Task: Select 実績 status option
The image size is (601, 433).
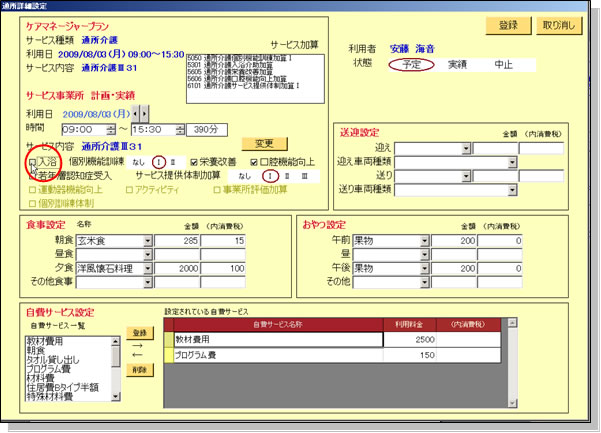Action: 457,65
